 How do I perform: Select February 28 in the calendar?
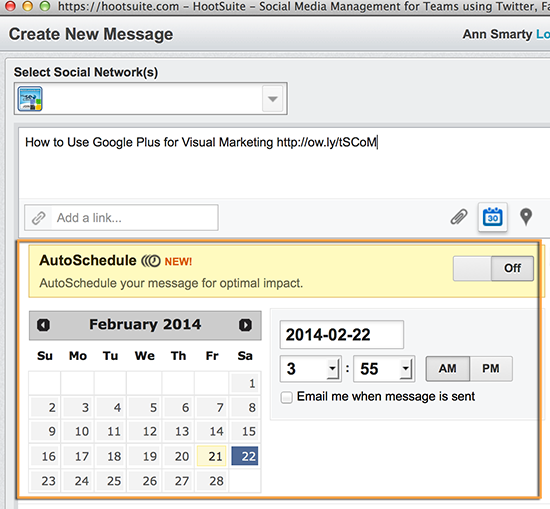tap(212, 481)
